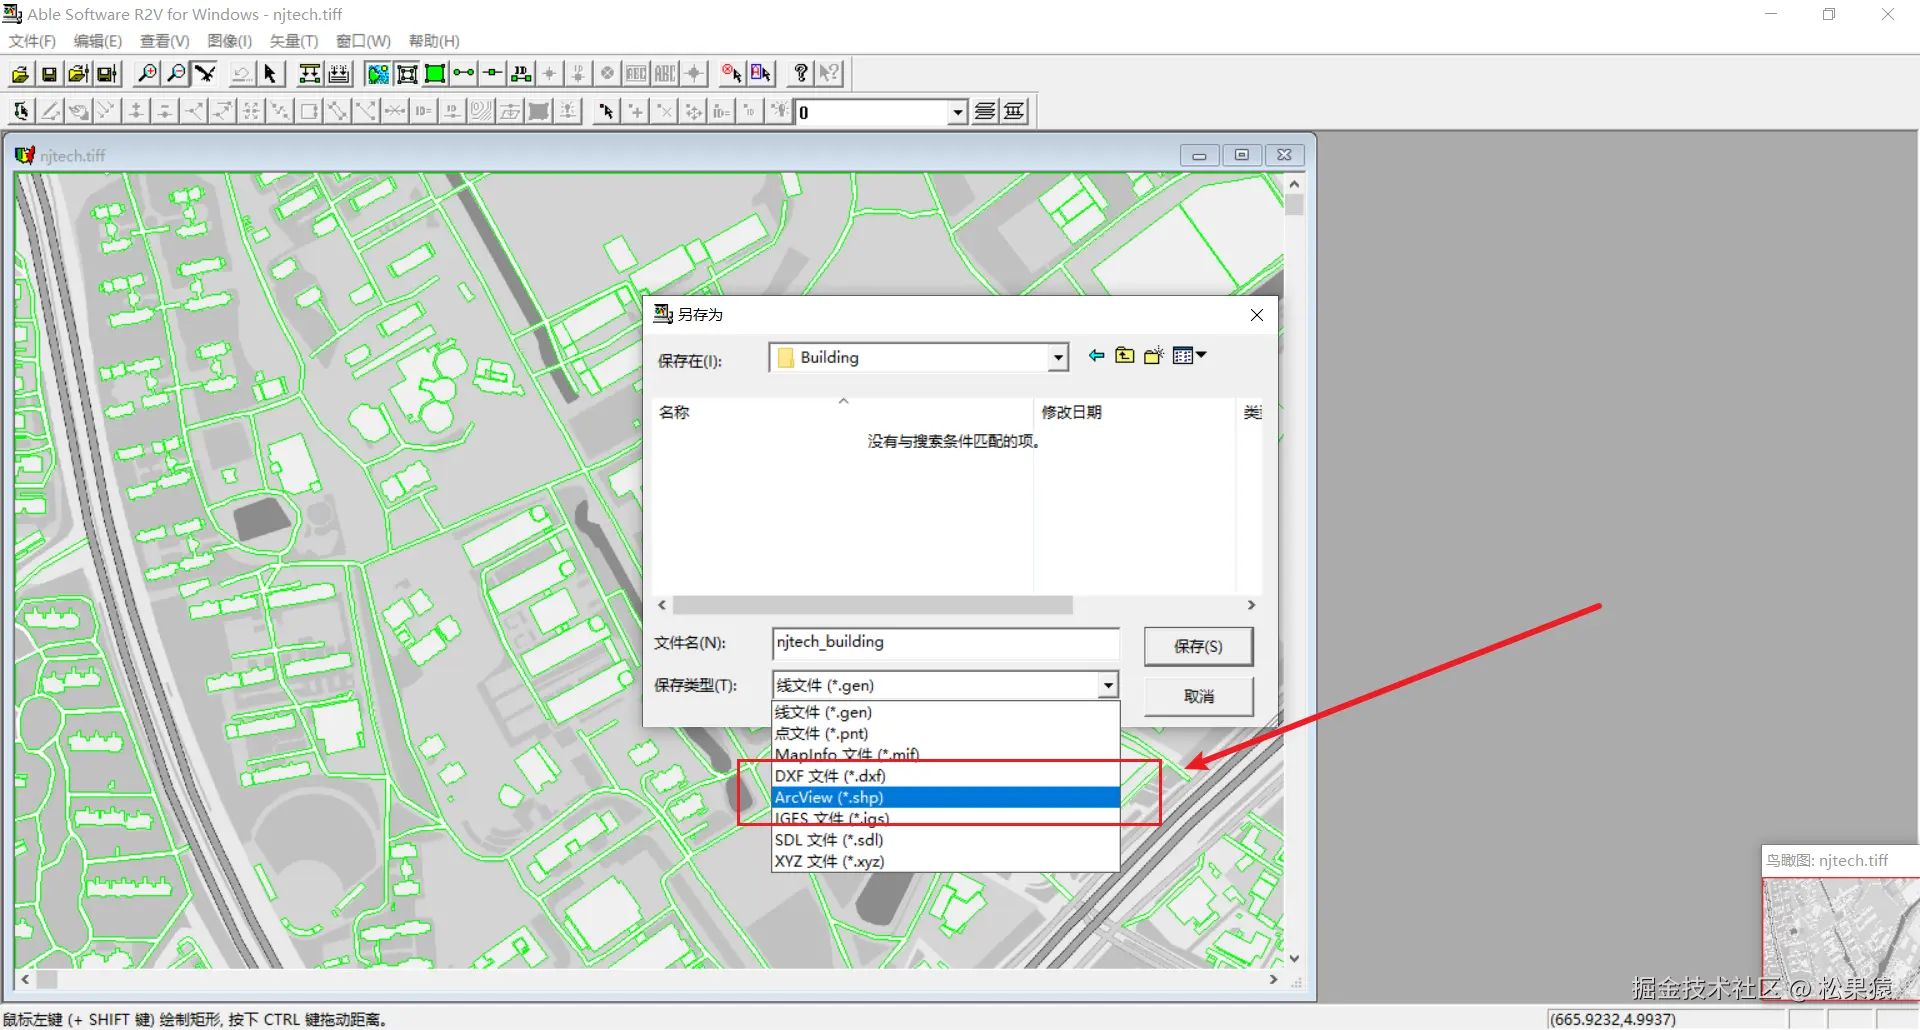The height and width of the screenshot is (1030, 1920).
Task: Select XYZ 文件 (*.xyz) file type
Action: tap(945, 861)
